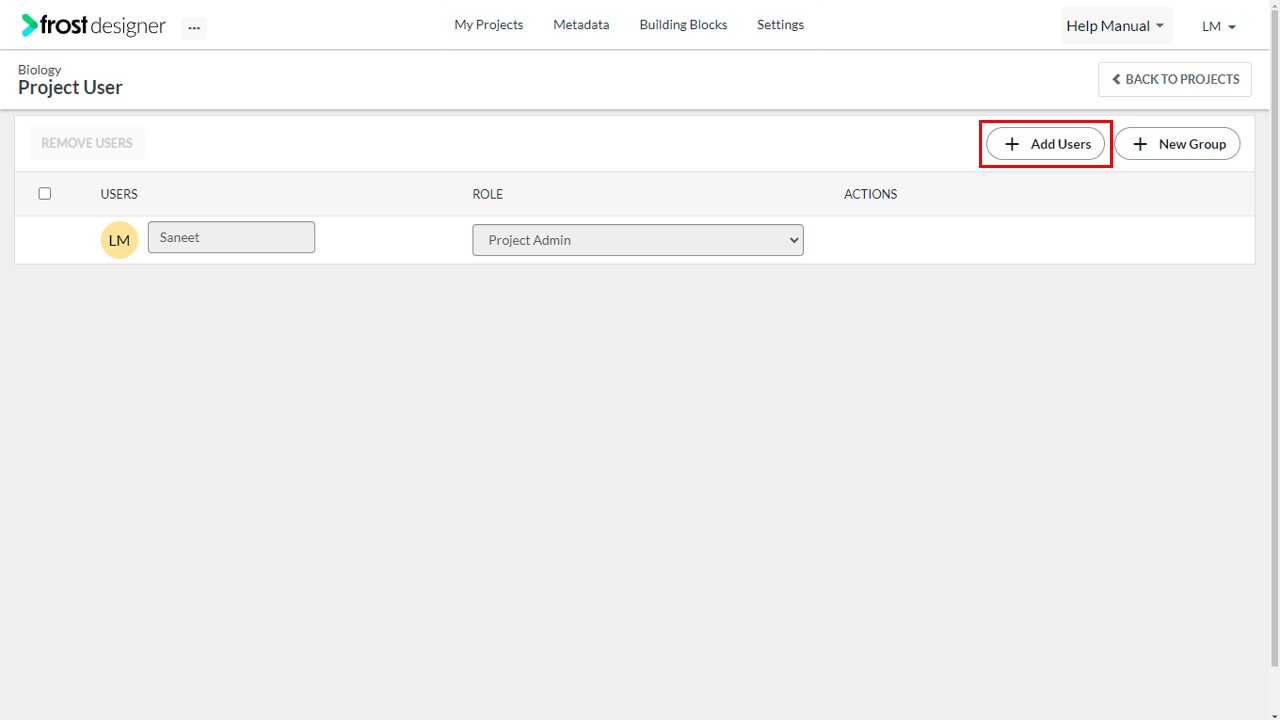Click the USERS column header
1280x720 pixels.
(x=119, y=194)
